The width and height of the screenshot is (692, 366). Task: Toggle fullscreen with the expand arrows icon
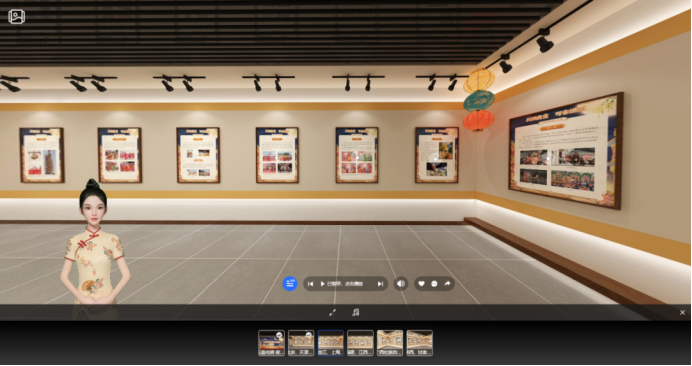(332, 313)
